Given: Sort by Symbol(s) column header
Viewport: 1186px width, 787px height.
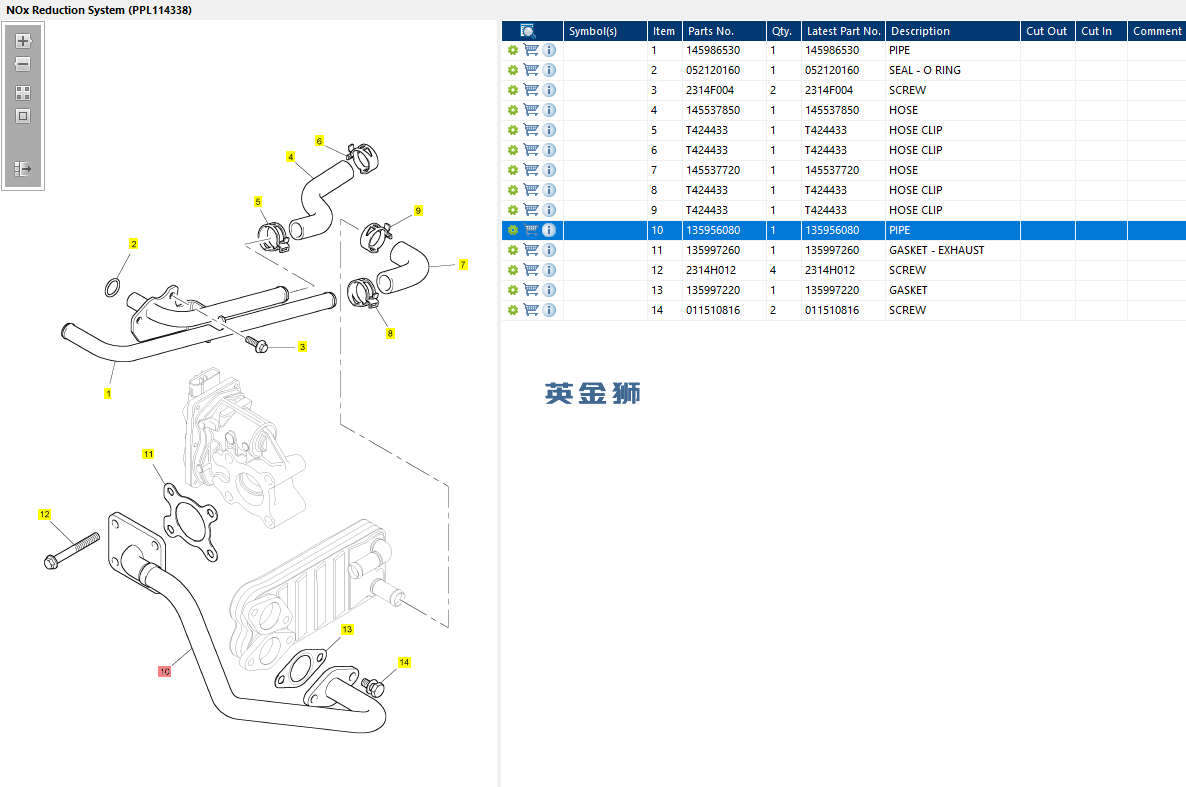Looking at the screenshot, I should tap(605, 31).
